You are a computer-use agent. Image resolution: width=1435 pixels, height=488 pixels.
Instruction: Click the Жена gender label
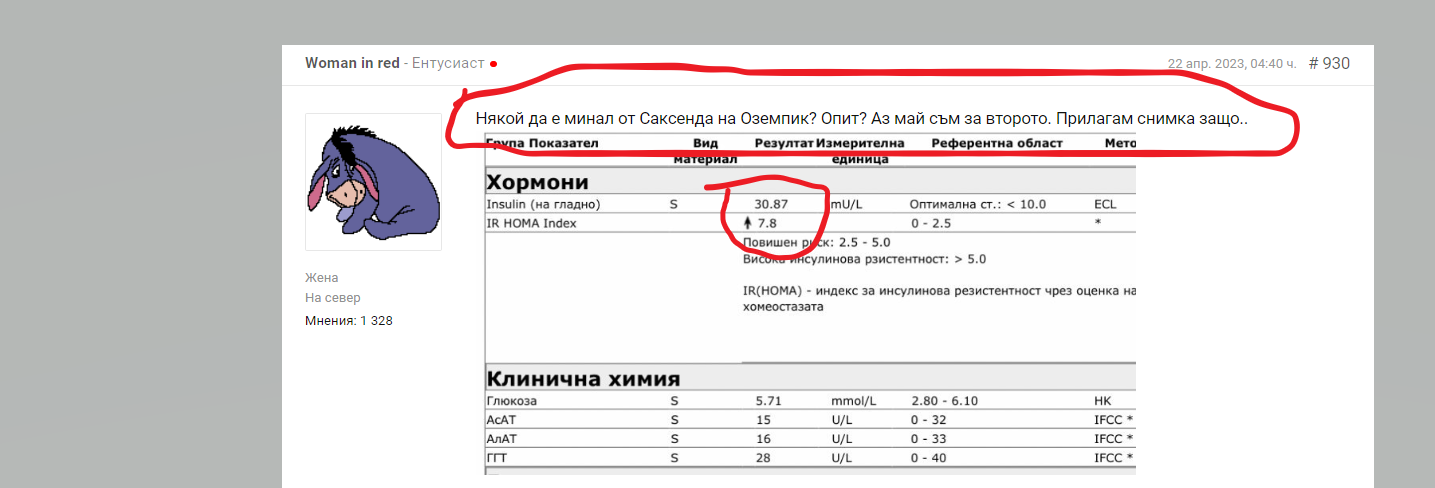[x=322, y=278]
